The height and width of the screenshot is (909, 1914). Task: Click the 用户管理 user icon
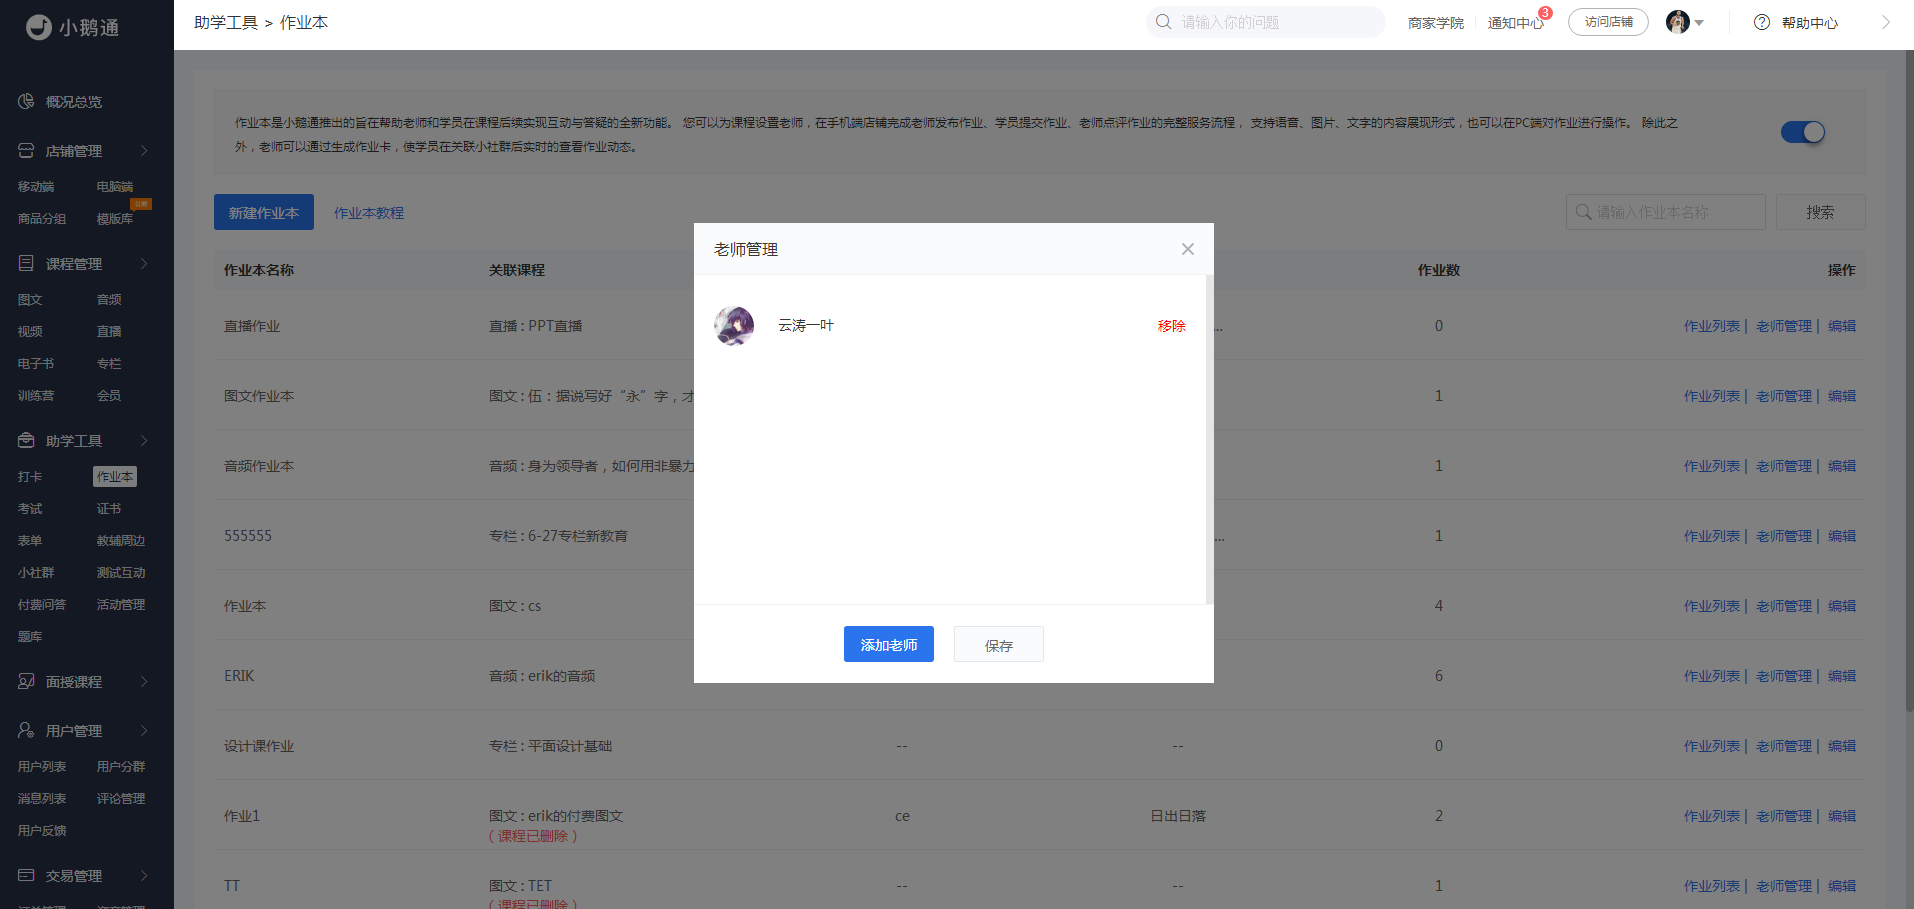(26, 730)
